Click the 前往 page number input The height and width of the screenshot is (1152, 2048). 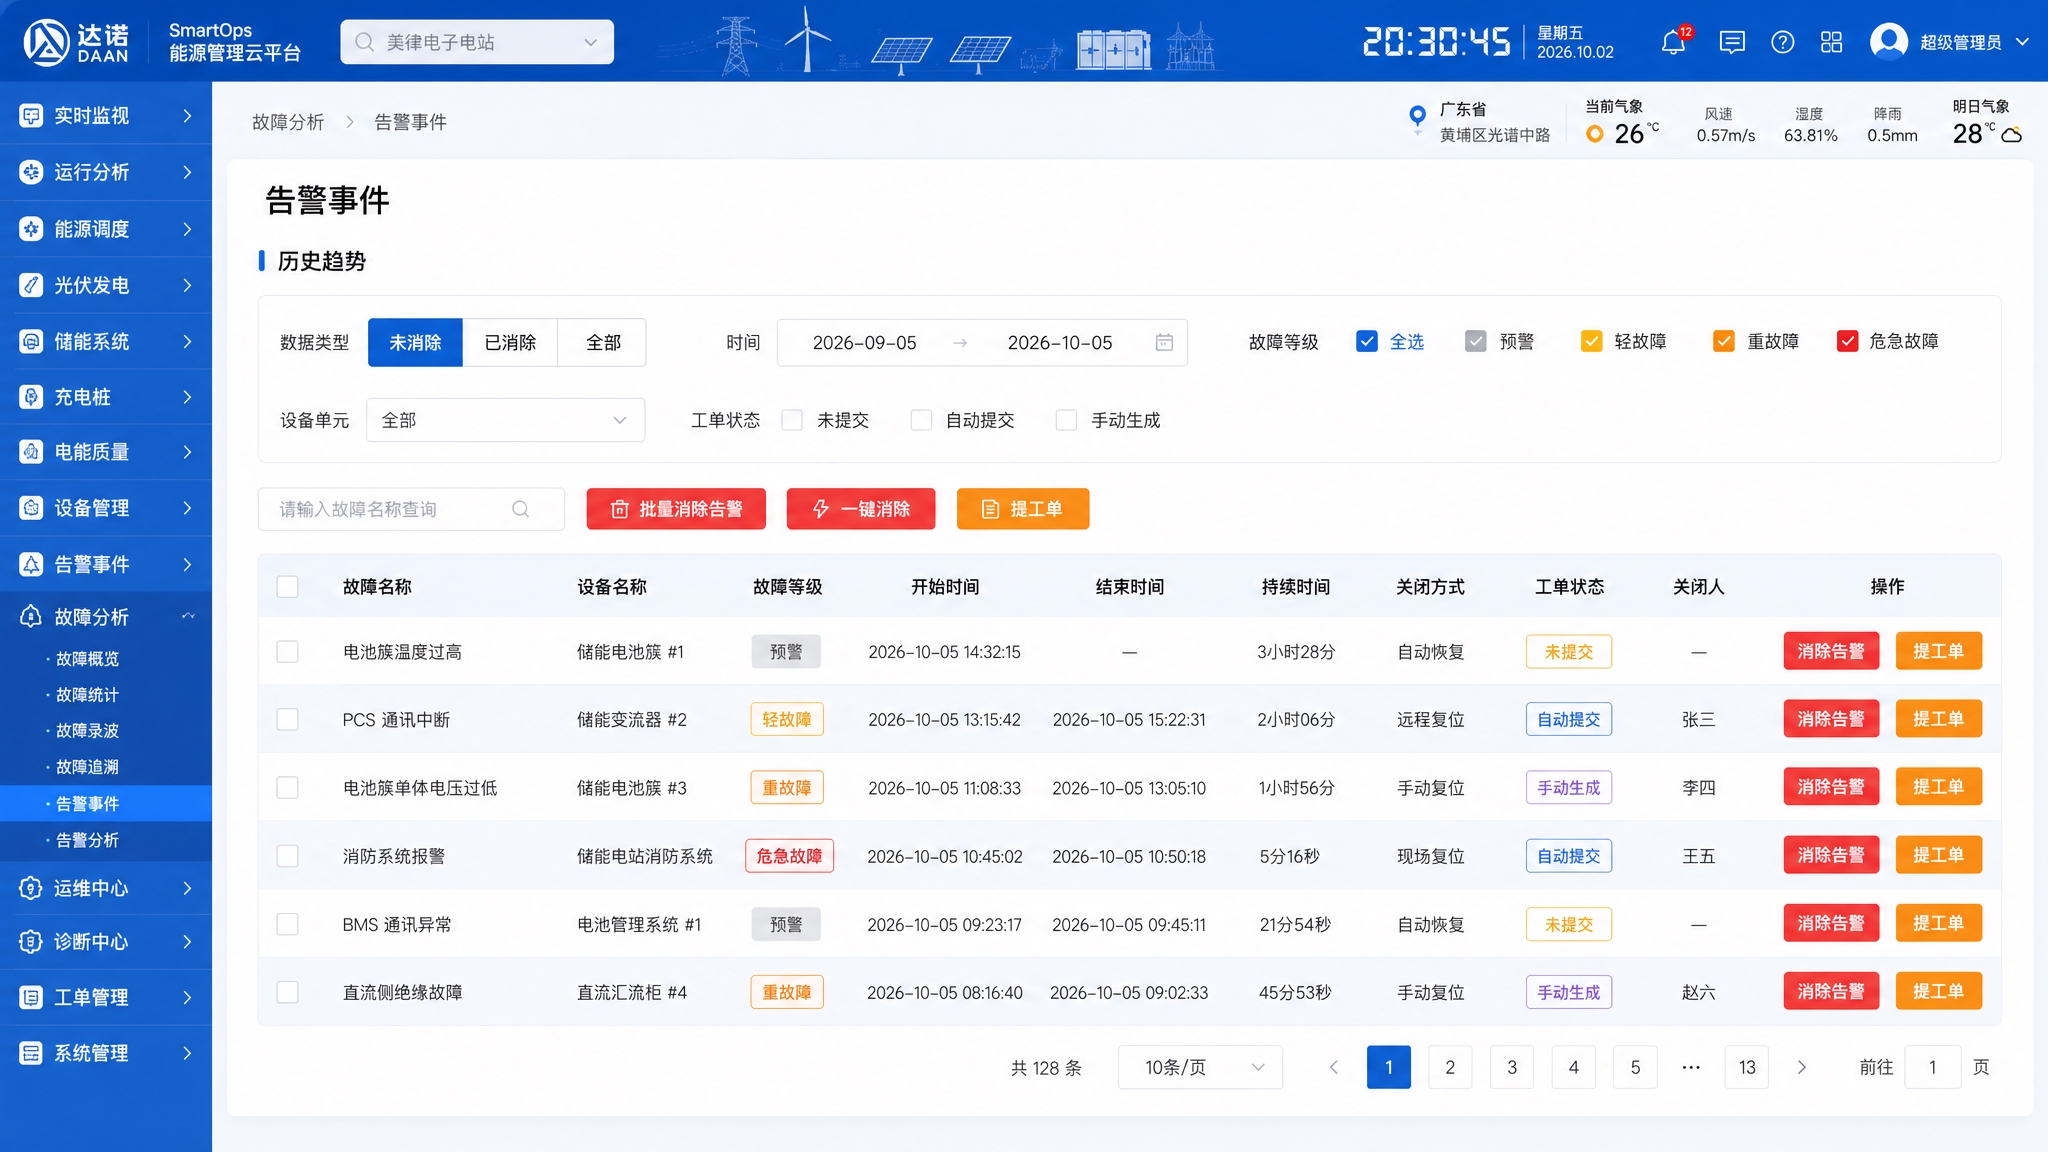point(1932,1067)
